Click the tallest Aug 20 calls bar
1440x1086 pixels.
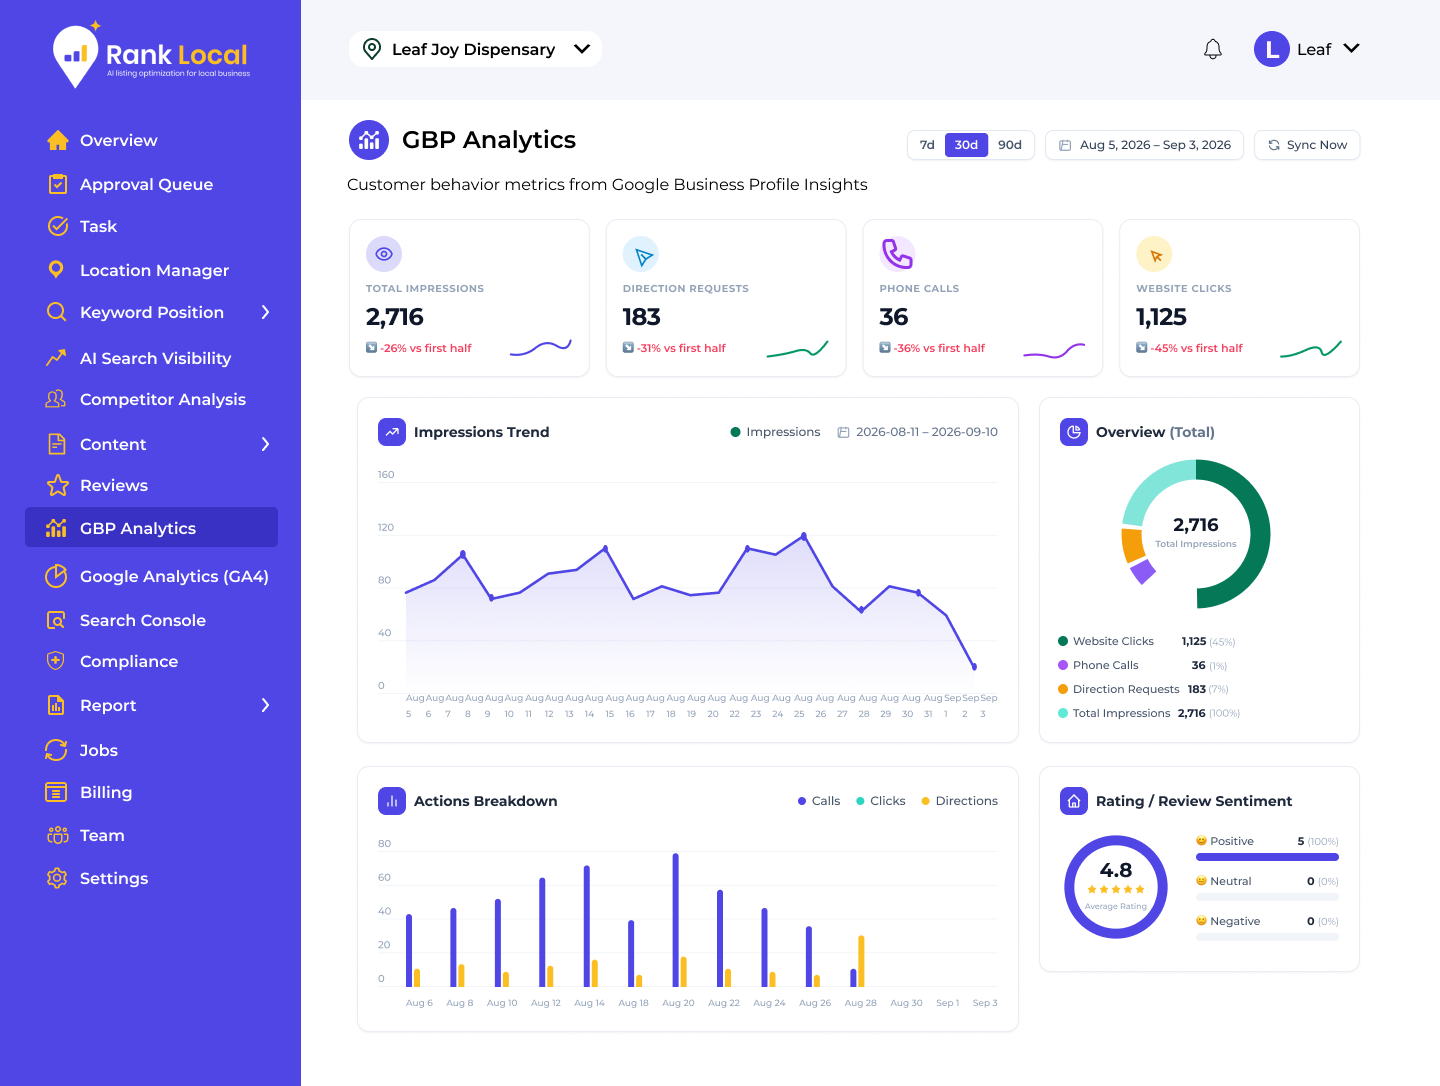(676, 920)
